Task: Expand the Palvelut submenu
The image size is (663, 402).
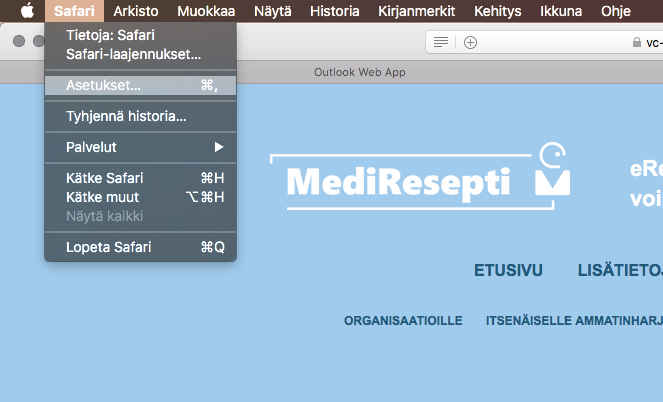Action: coord(140,147)
